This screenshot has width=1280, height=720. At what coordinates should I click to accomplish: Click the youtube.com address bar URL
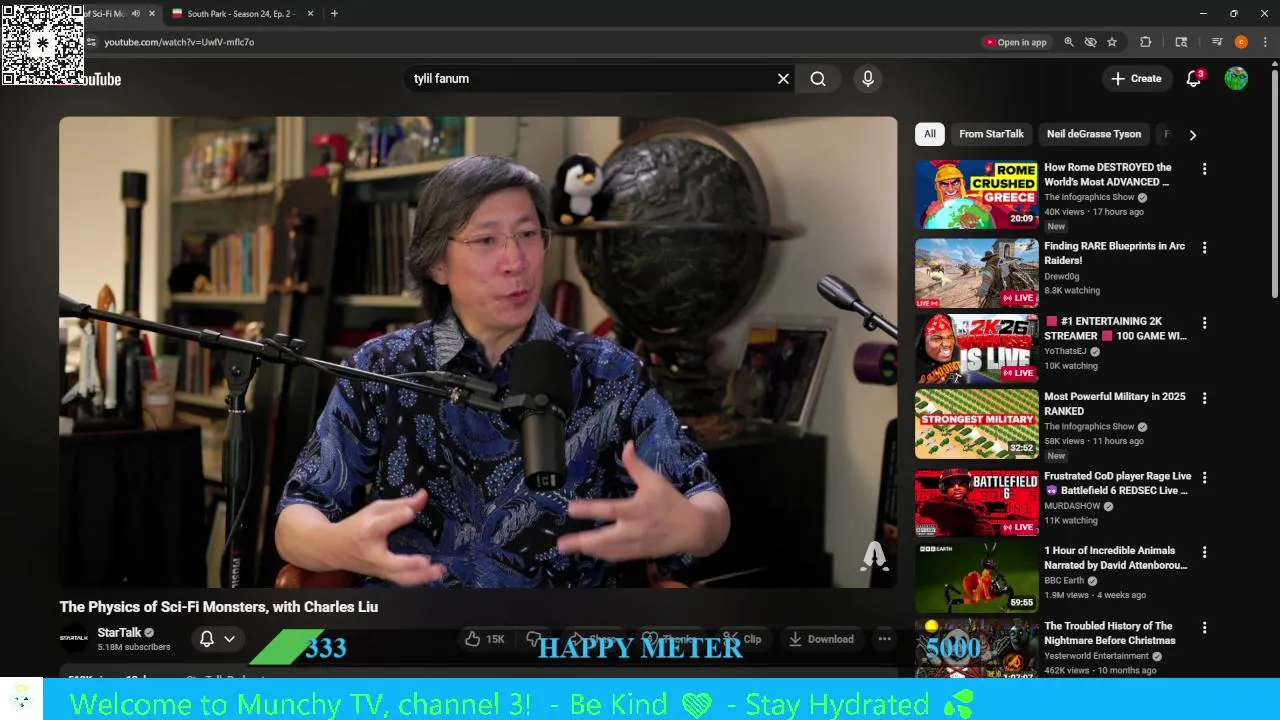pyautogui.click(x=179, y=42)
